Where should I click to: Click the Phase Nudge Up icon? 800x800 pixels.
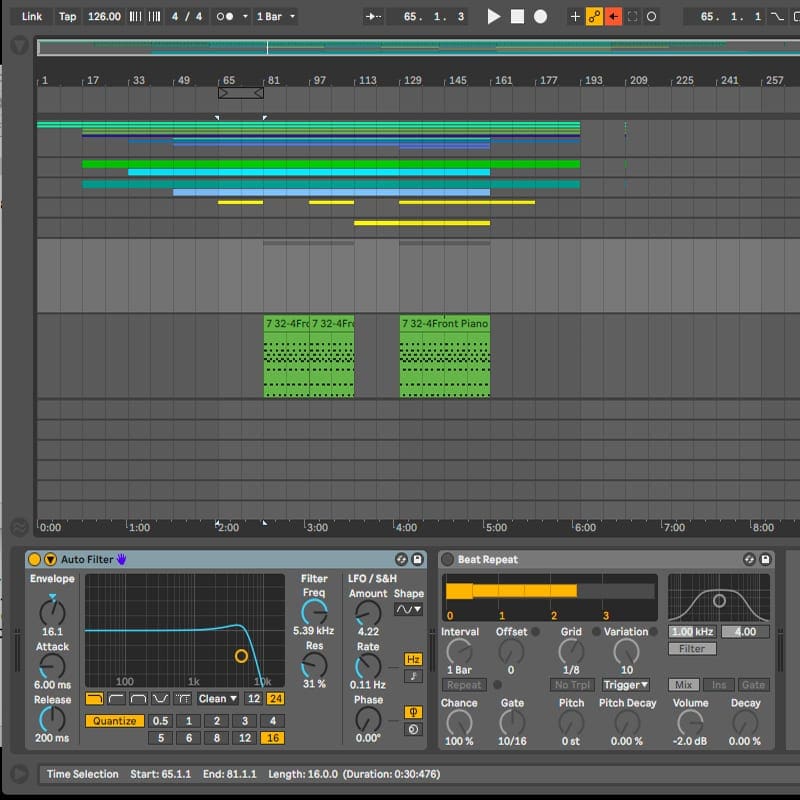154,17
